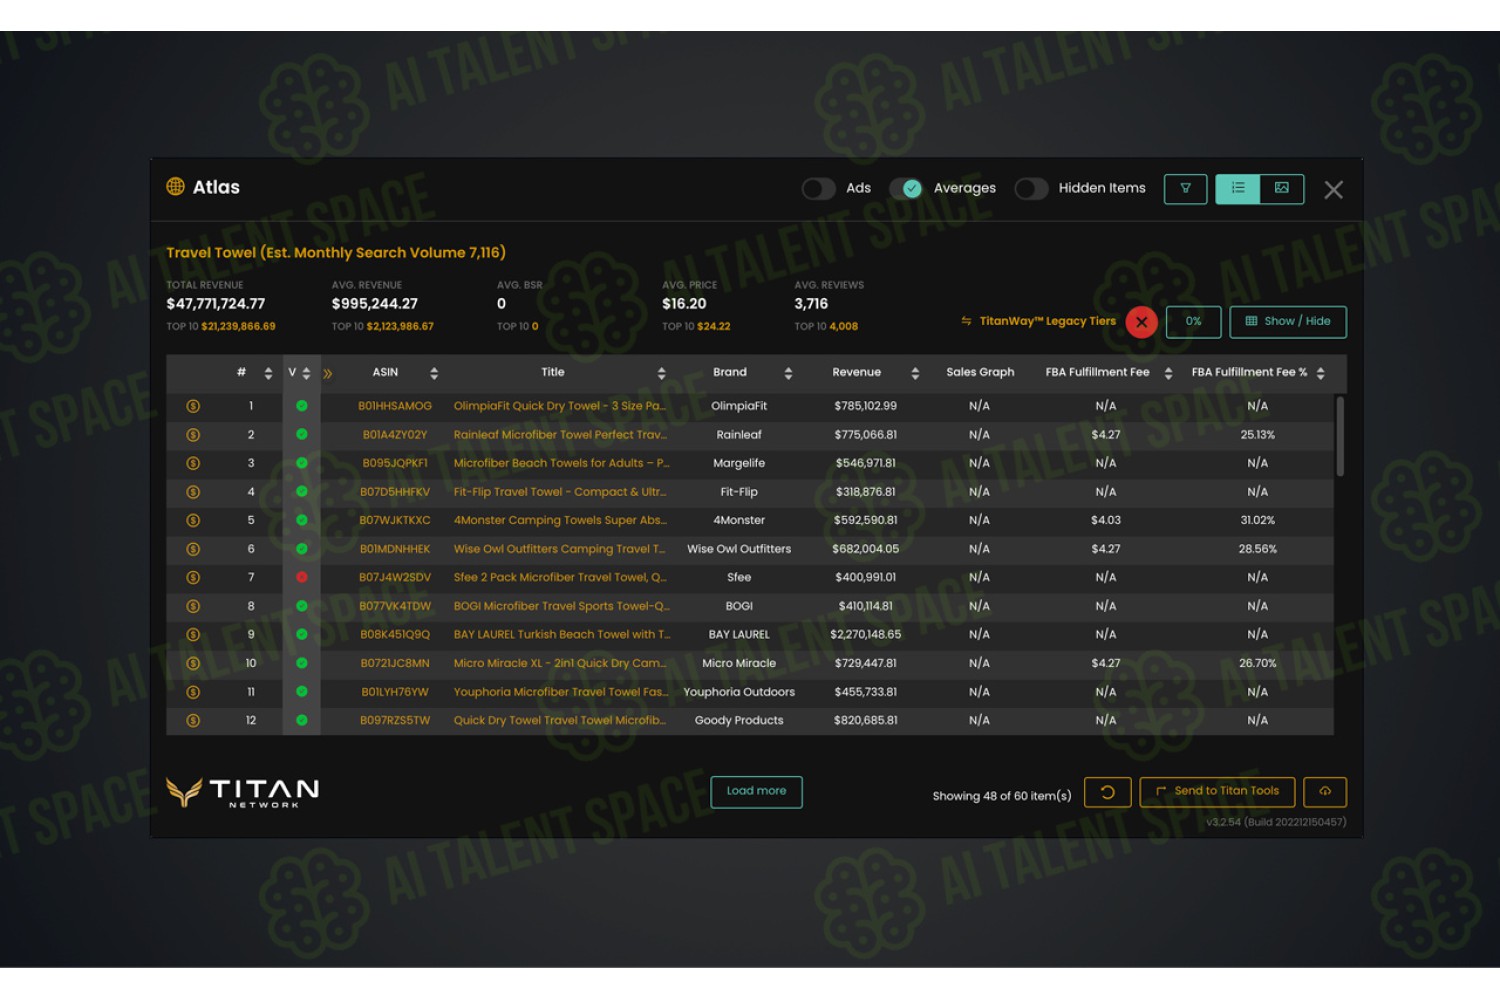This screenshot has height=1000, width=1500.
Task: Click the refresh circular arrow button
Action: pyautogui.click(x=1107, y=792)
